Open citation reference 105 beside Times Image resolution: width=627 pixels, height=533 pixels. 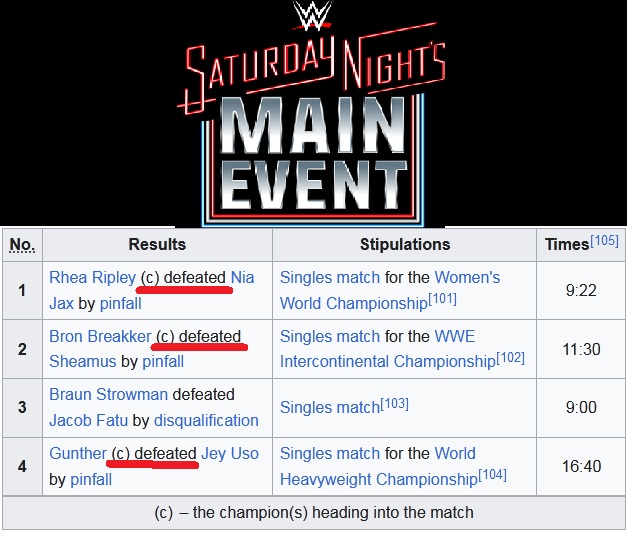[604, 240]
